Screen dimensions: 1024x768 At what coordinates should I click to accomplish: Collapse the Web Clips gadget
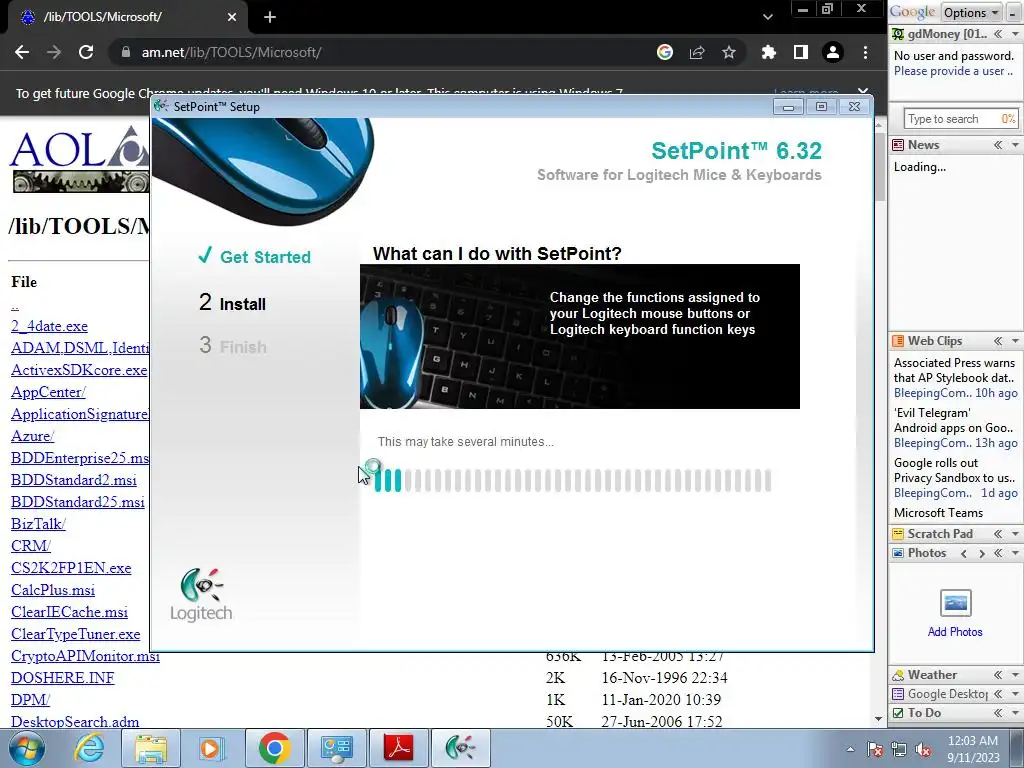click(x=998, y=341)
